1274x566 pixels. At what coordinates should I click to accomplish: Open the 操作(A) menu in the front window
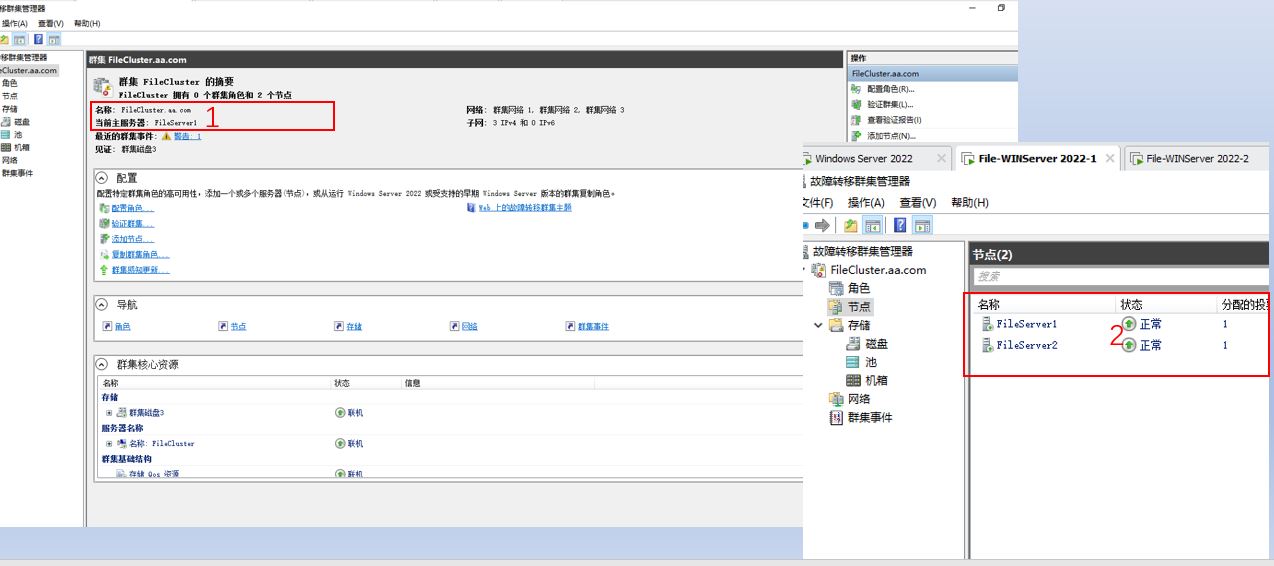866,203
